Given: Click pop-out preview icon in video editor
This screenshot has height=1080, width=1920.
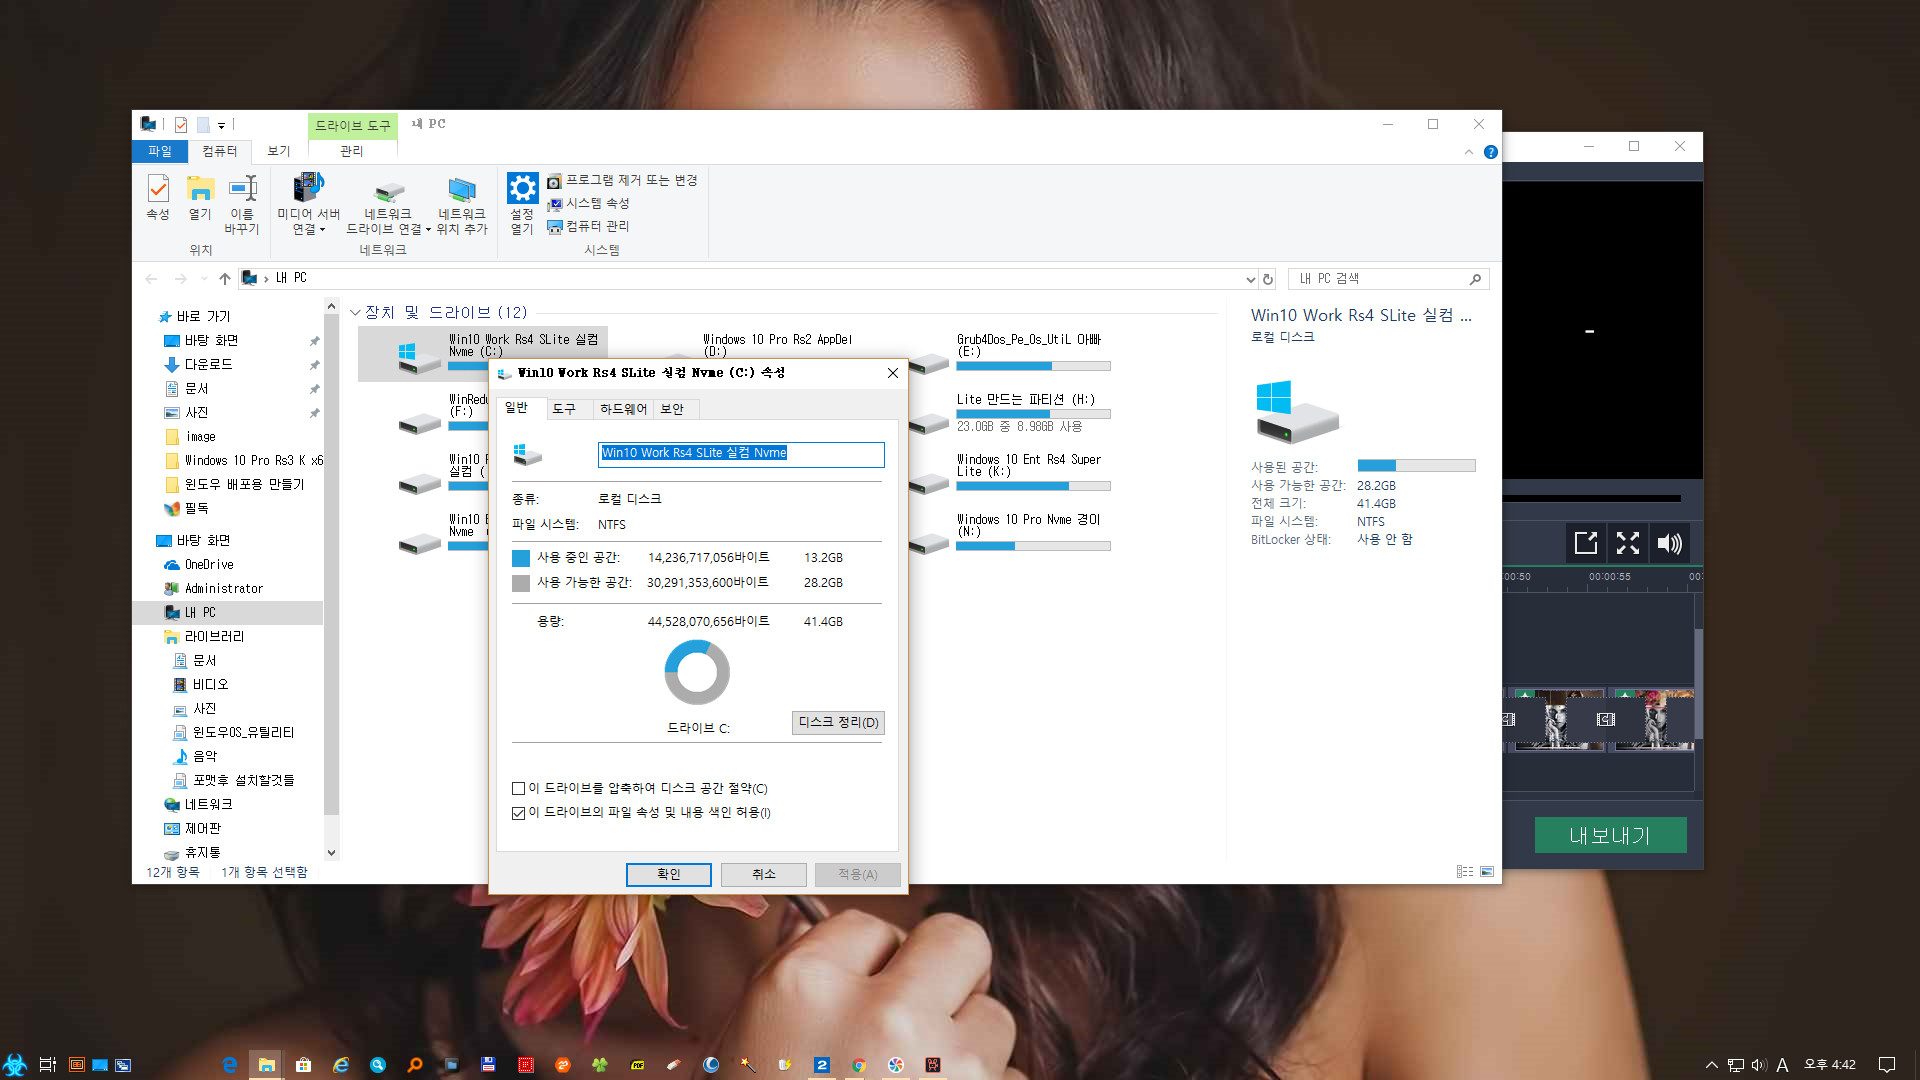Looking at the screenshot, I should [1586, 543].
